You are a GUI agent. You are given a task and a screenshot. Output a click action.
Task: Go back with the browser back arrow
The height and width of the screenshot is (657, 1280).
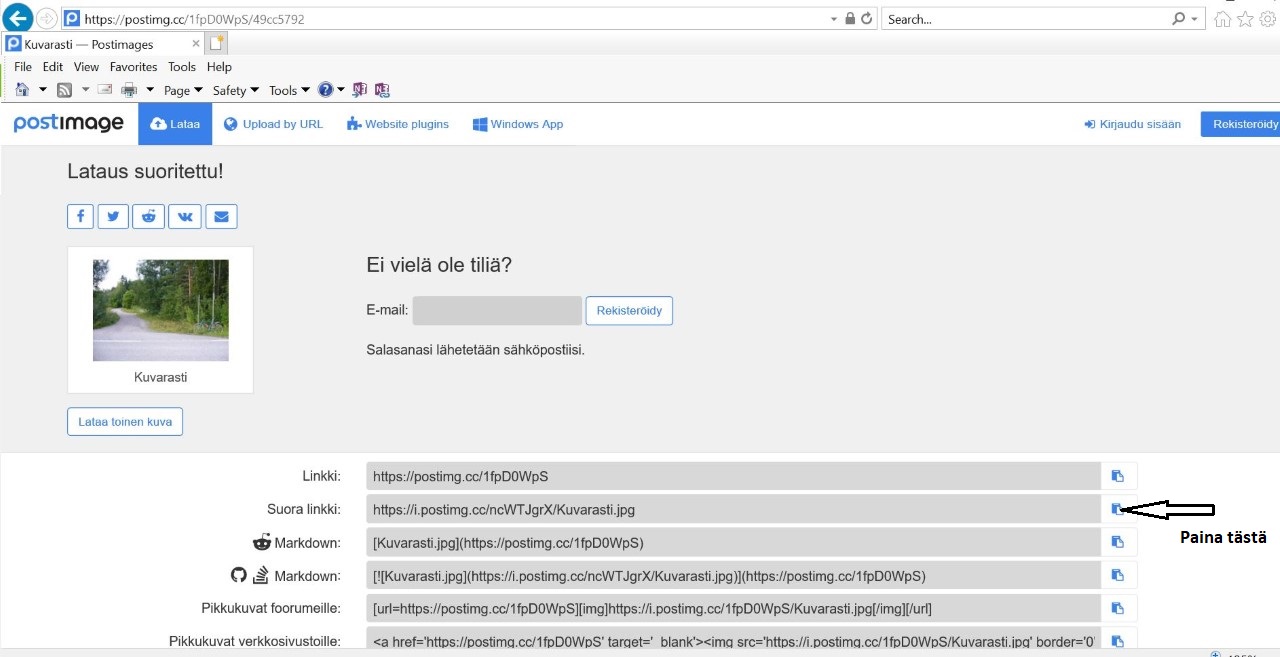[x=18, y=18]
